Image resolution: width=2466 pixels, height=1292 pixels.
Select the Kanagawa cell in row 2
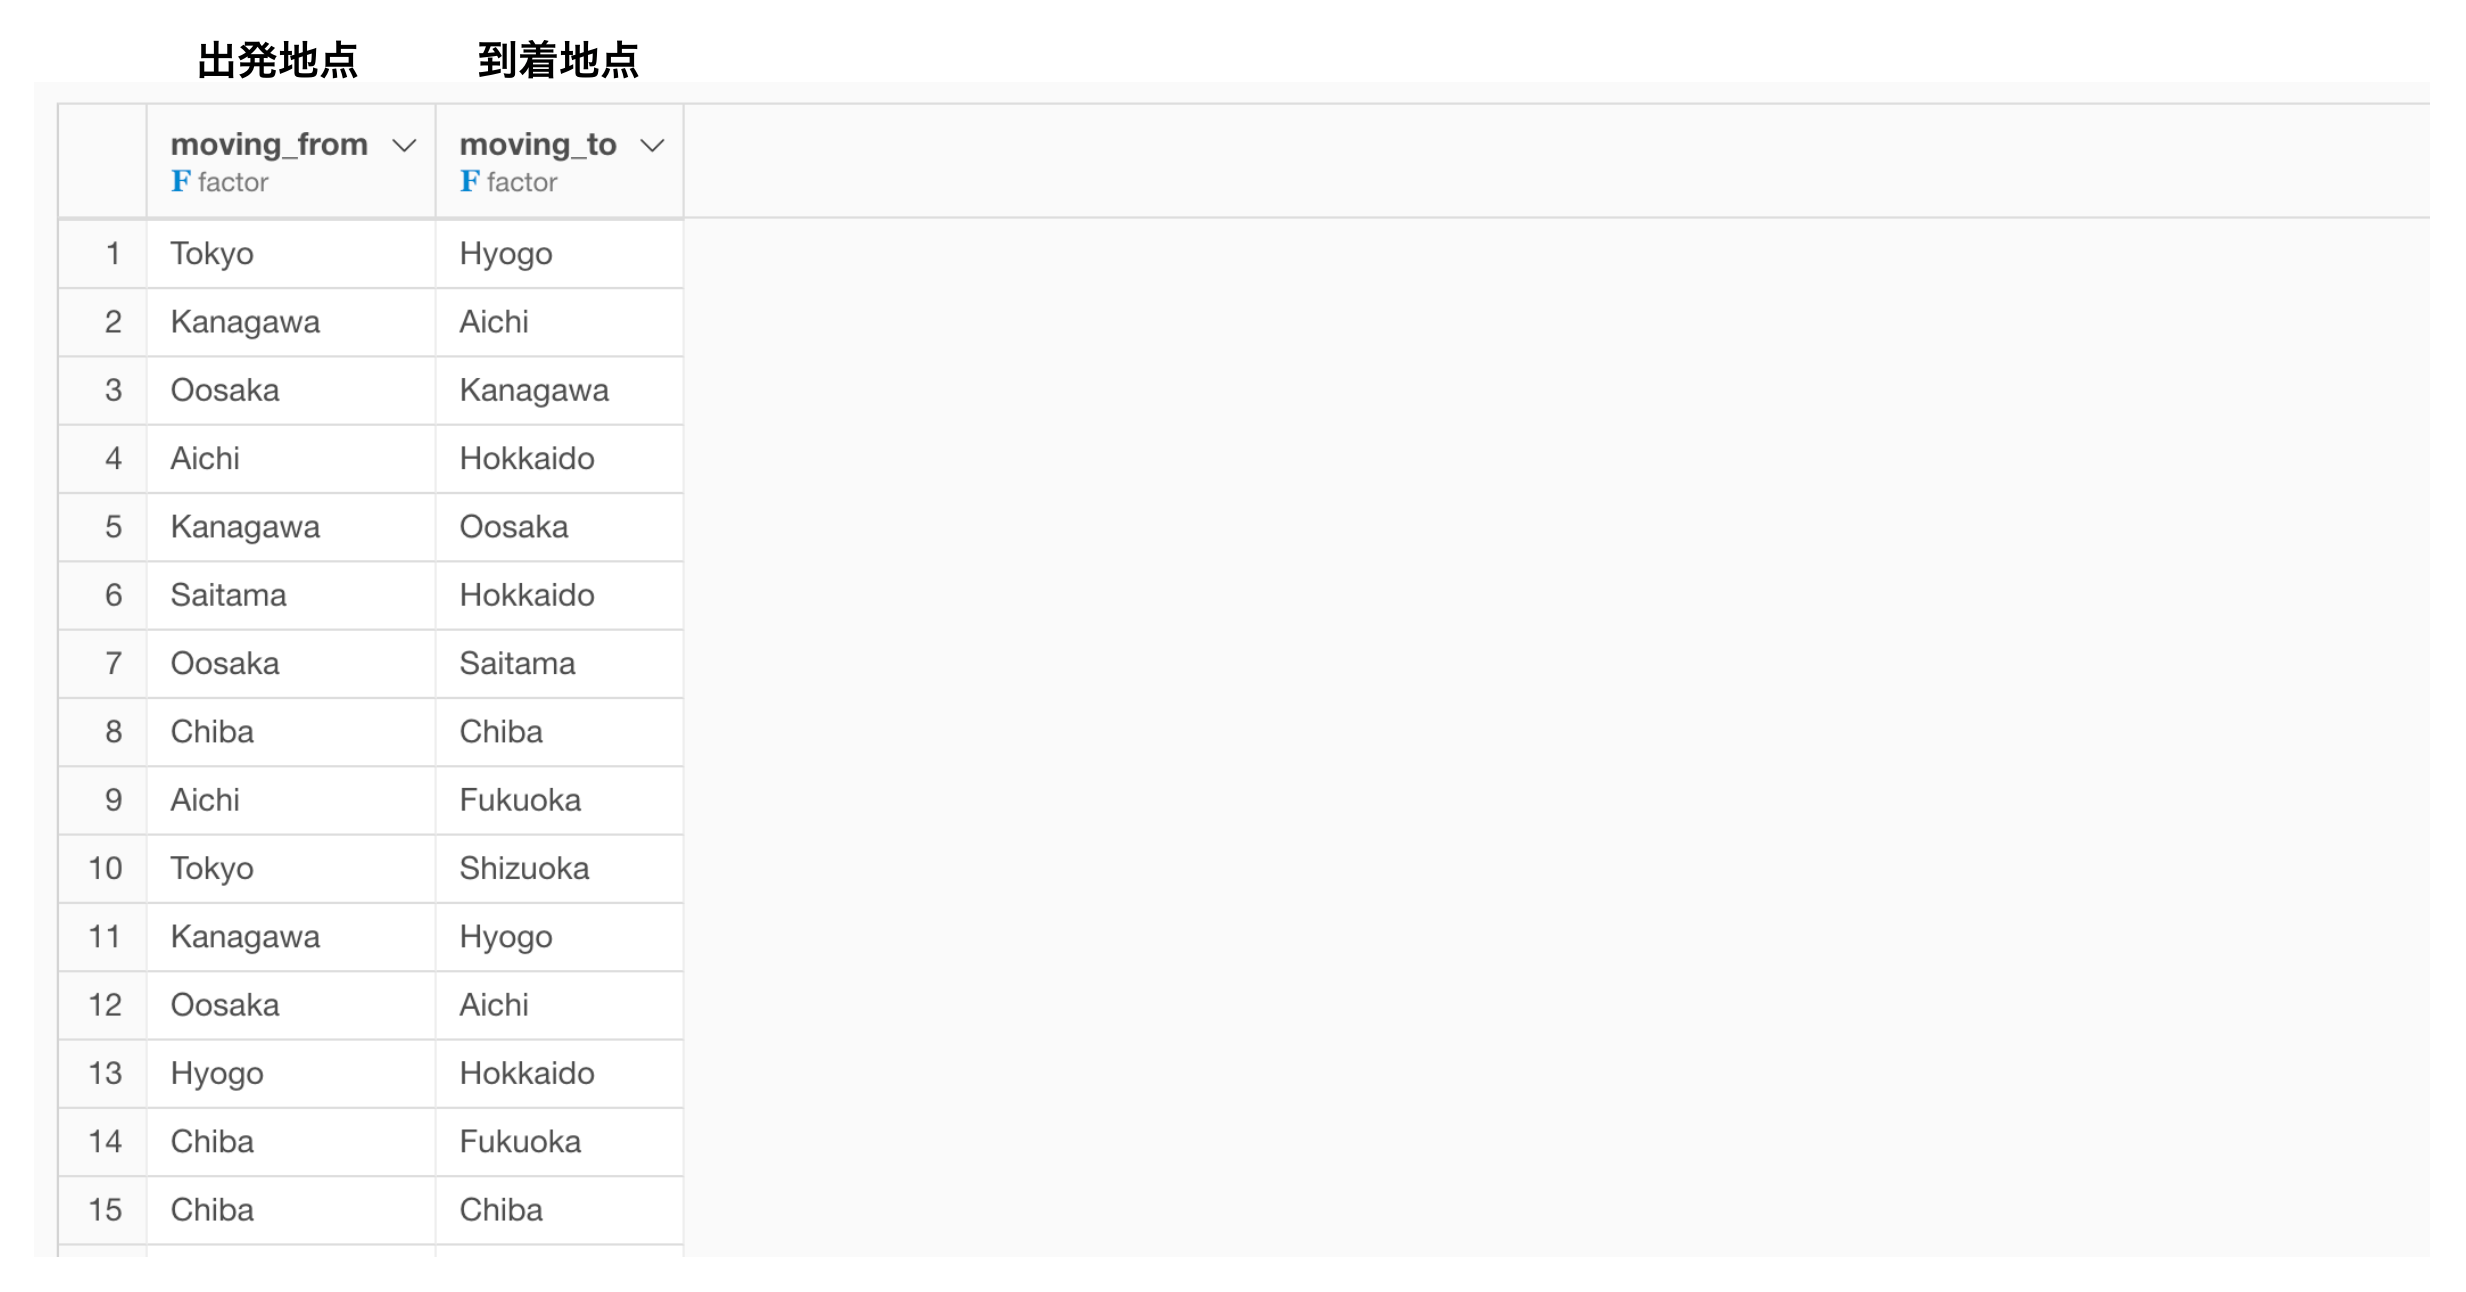(x=291, y=322)
